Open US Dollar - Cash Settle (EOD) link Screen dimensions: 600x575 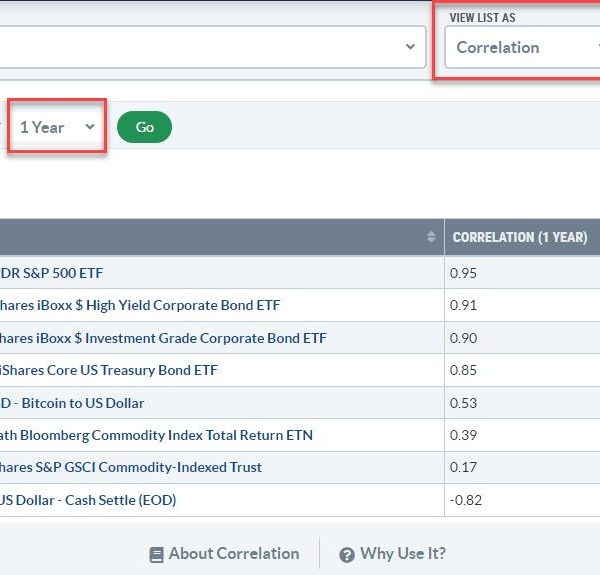(x=88, y=500)
